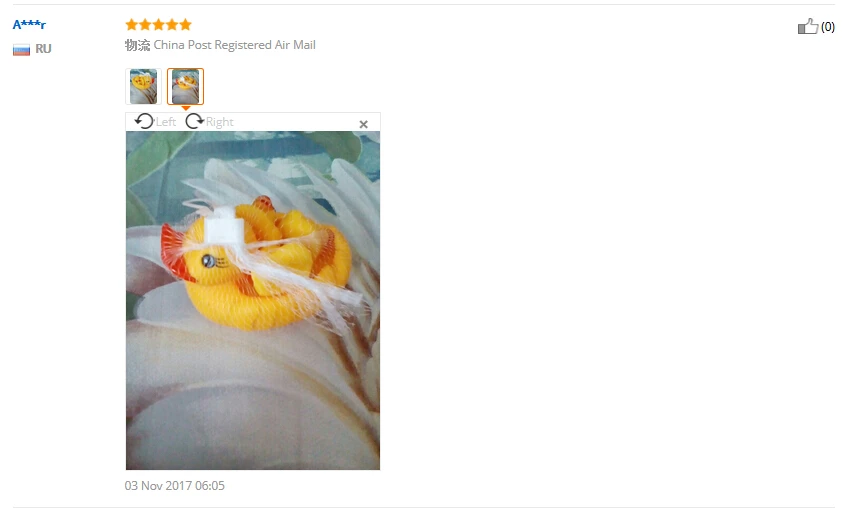Viewport: 861px width, 522px height.
Task: Close the enlarged review photo viewer
Action: coord(364,125)
